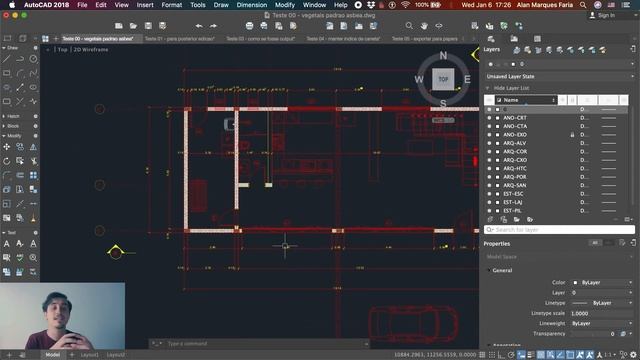
Task: Select the Copy tool in Modify panel
Action: (x=20, y=147)
